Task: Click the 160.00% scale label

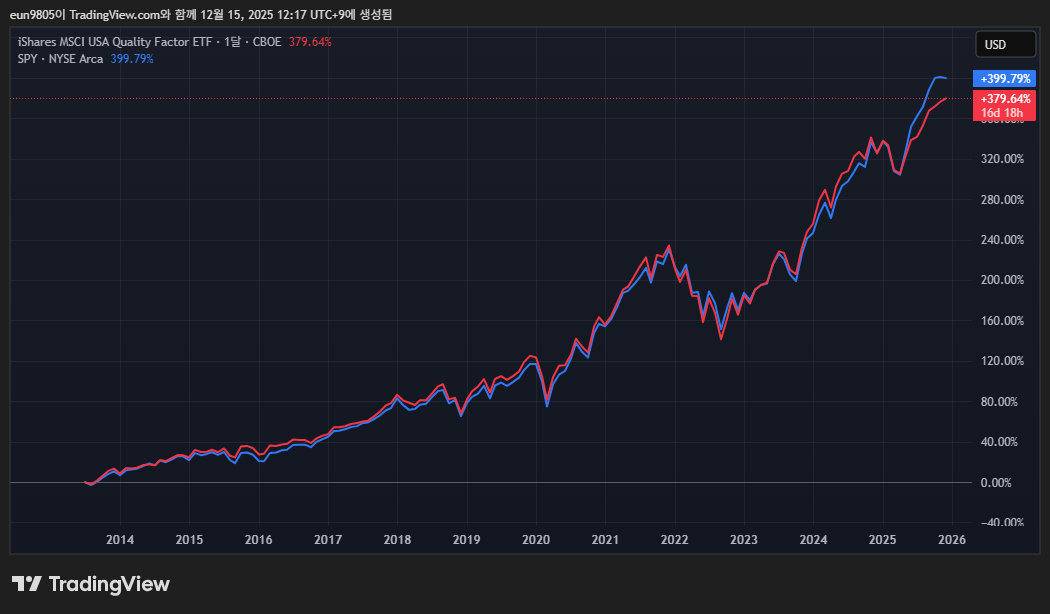Action: pos(1002,321)
